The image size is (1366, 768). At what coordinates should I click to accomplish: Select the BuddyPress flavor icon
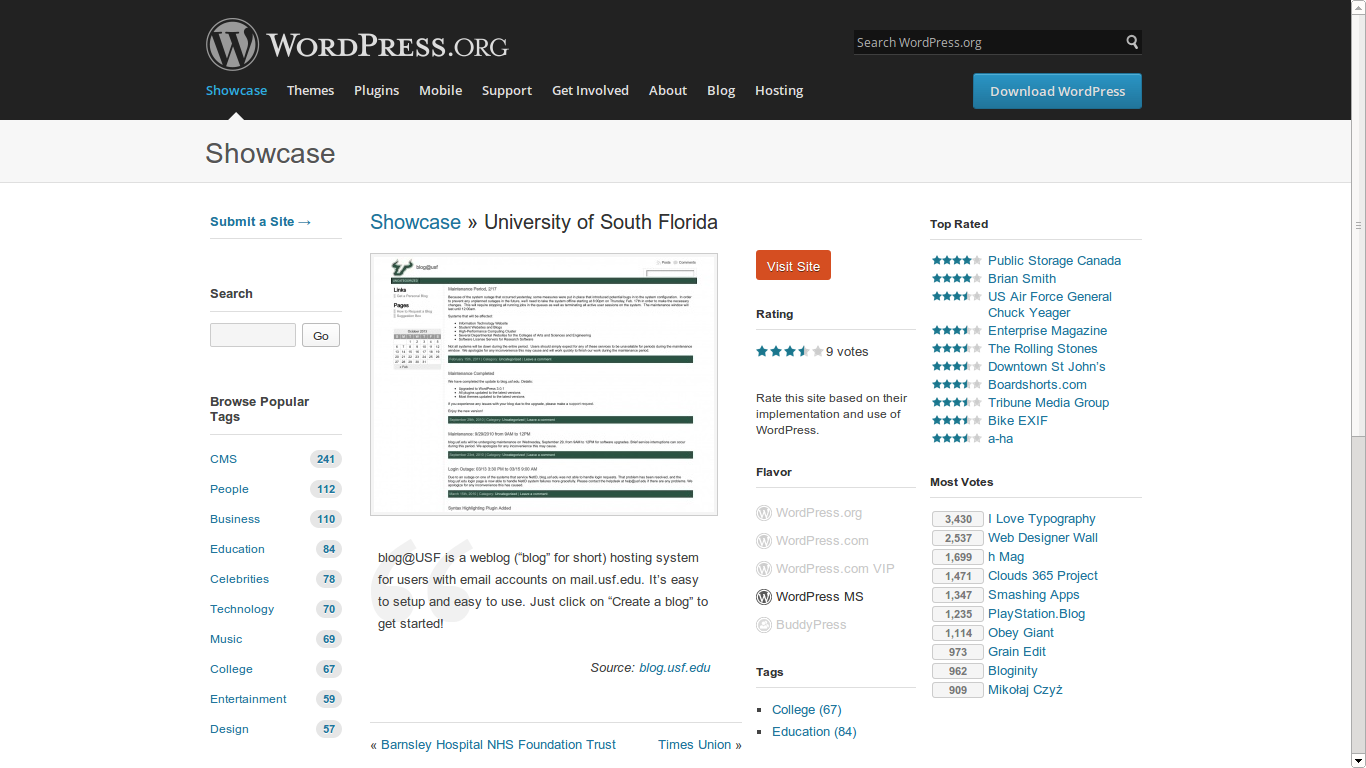(x=764, y=625)
